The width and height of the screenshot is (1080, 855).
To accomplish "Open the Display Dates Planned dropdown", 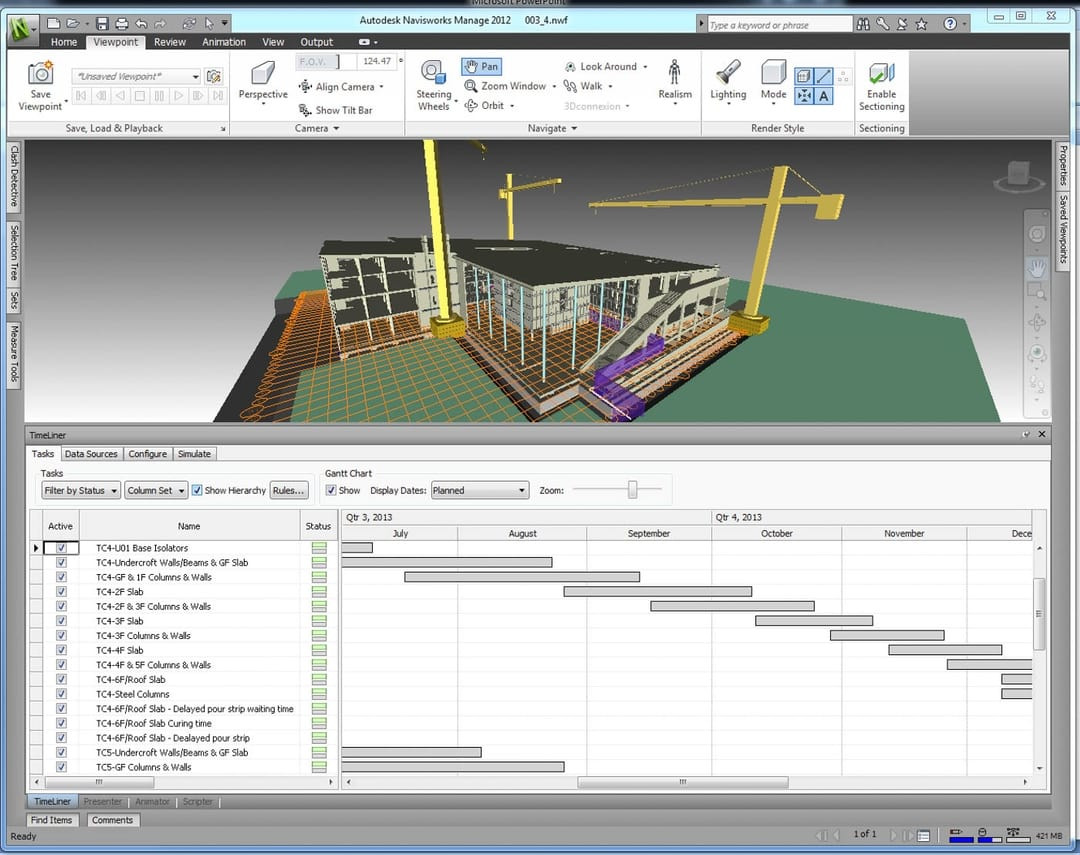I will click(x=479, y=490).
